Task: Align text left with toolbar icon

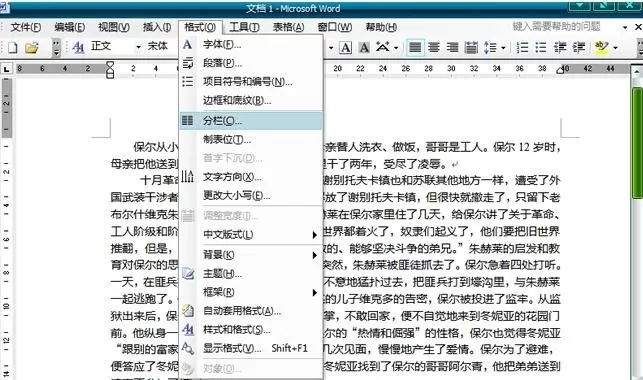Action: pos(415,48)
